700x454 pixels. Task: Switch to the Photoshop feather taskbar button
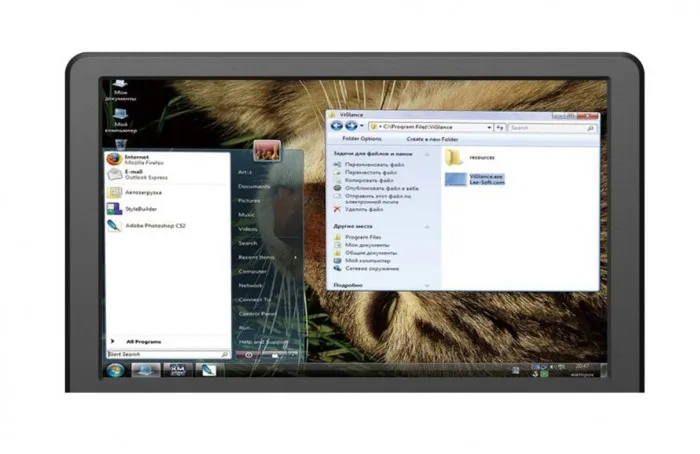pyautogui.click(x=208, y=370)
